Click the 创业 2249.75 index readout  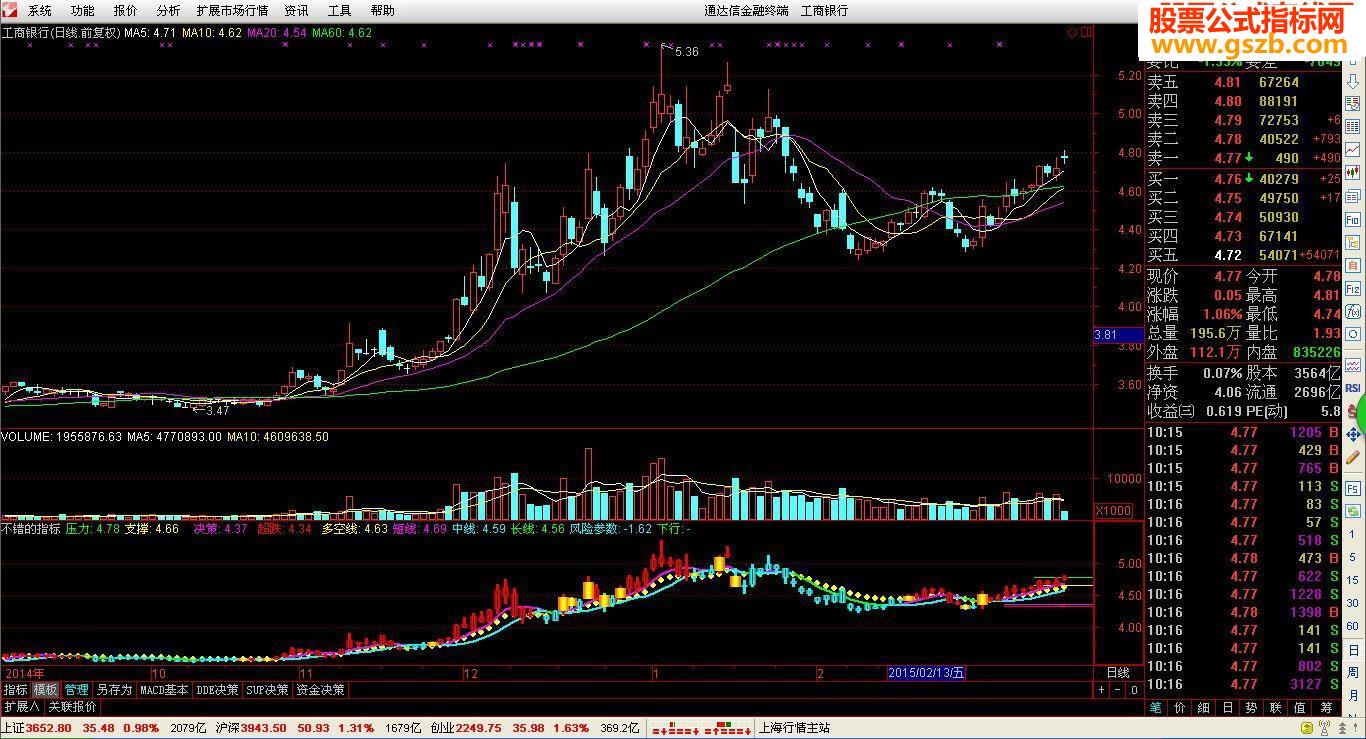[465, 728]
